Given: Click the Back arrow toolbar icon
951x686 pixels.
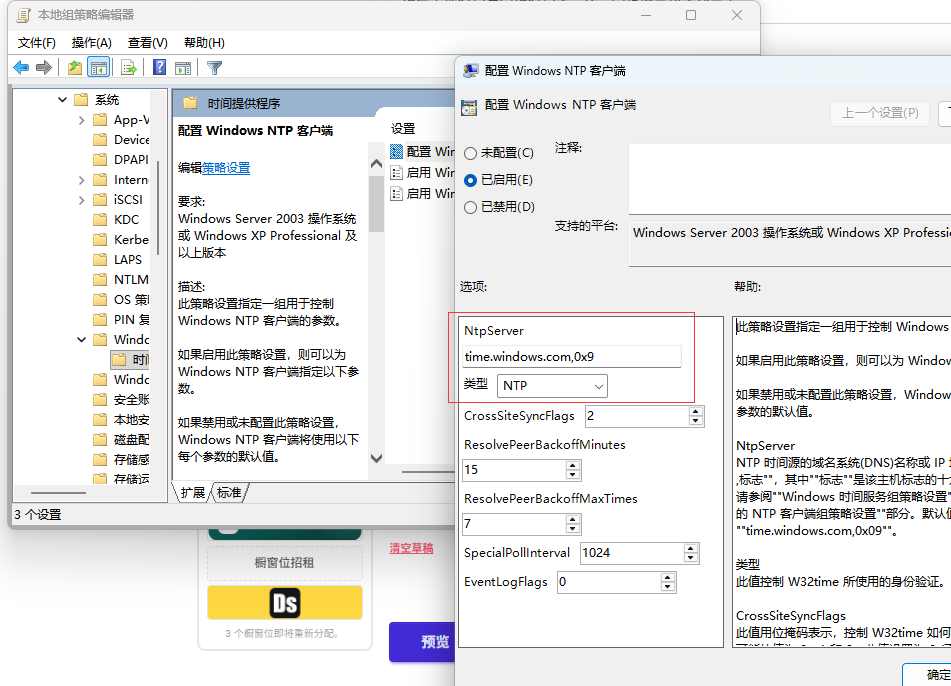Looking at the screenshot, I should (x=21, y=67).
